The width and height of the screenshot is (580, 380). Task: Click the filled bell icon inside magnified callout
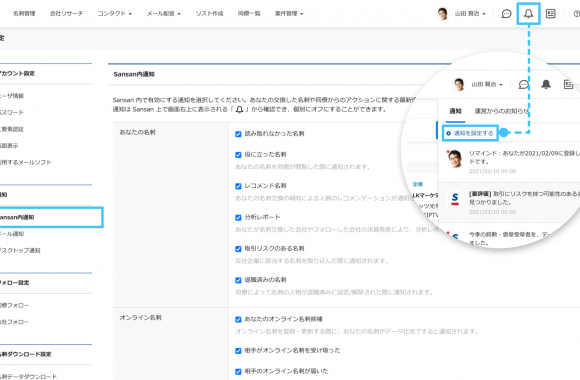[x=546, y=84]
